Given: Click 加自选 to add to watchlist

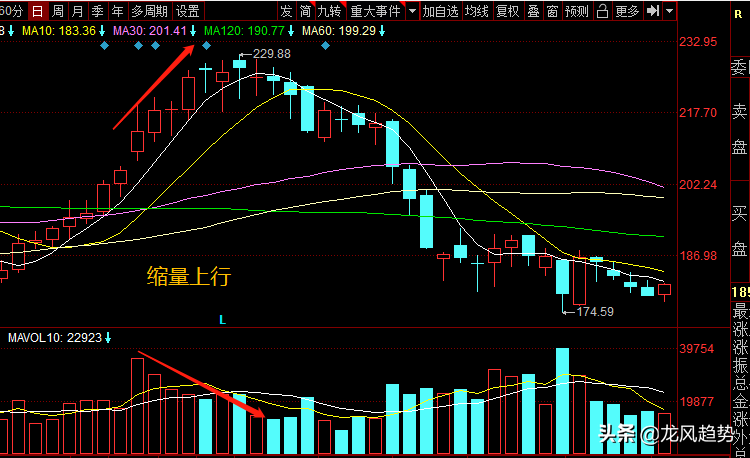Looking at the screenshot, I should 441,11.
